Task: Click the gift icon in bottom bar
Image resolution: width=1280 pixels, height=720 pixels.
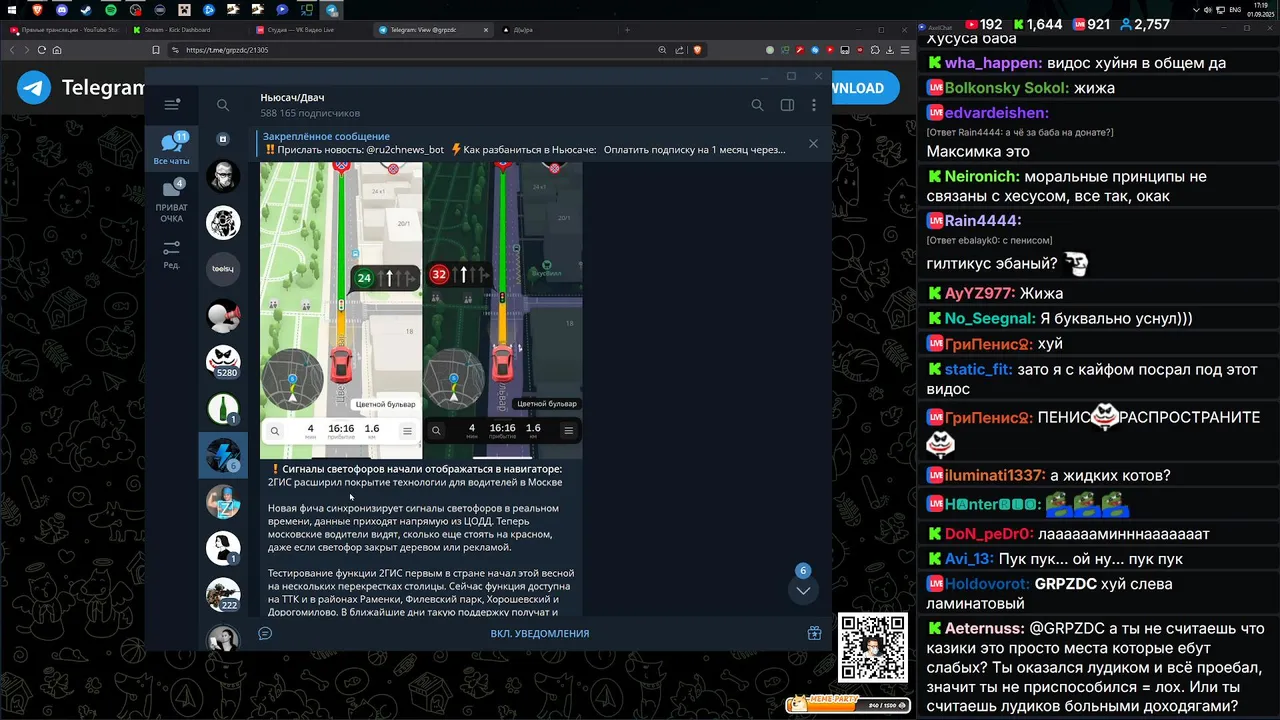Action: point(814,633)
